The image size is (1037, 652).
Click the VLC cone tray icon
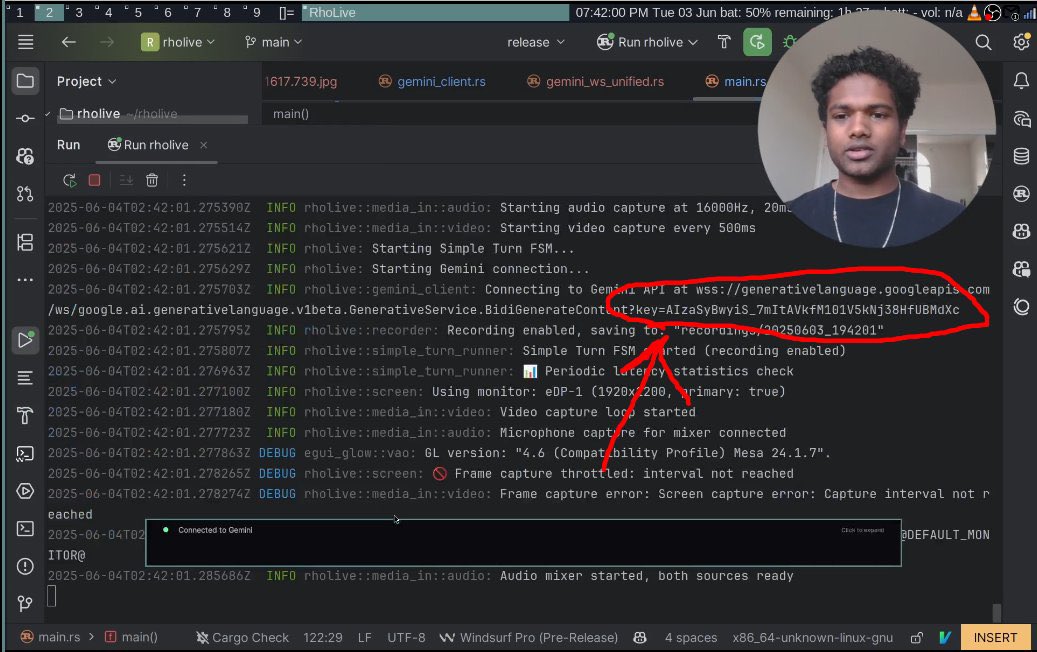point(974,12)
